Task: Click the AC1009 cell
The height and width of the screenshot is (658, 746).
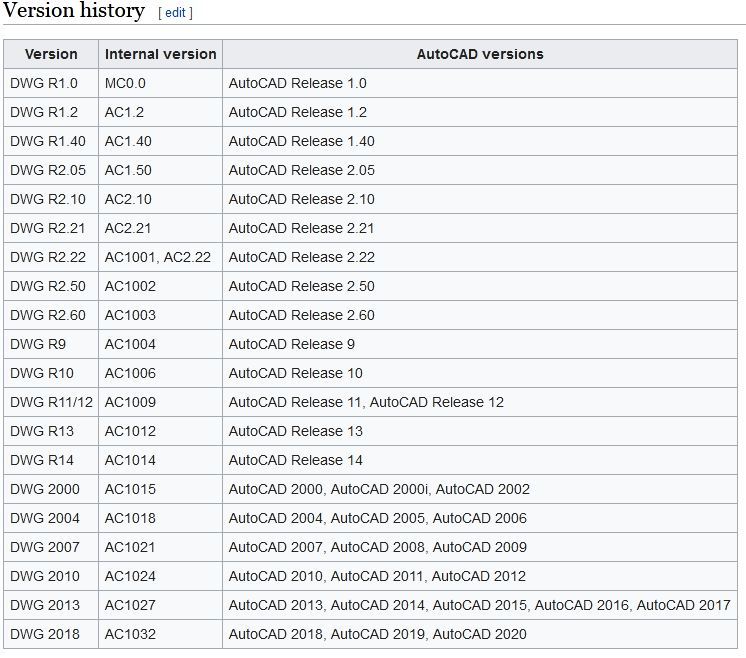Action: pos(160,403)
